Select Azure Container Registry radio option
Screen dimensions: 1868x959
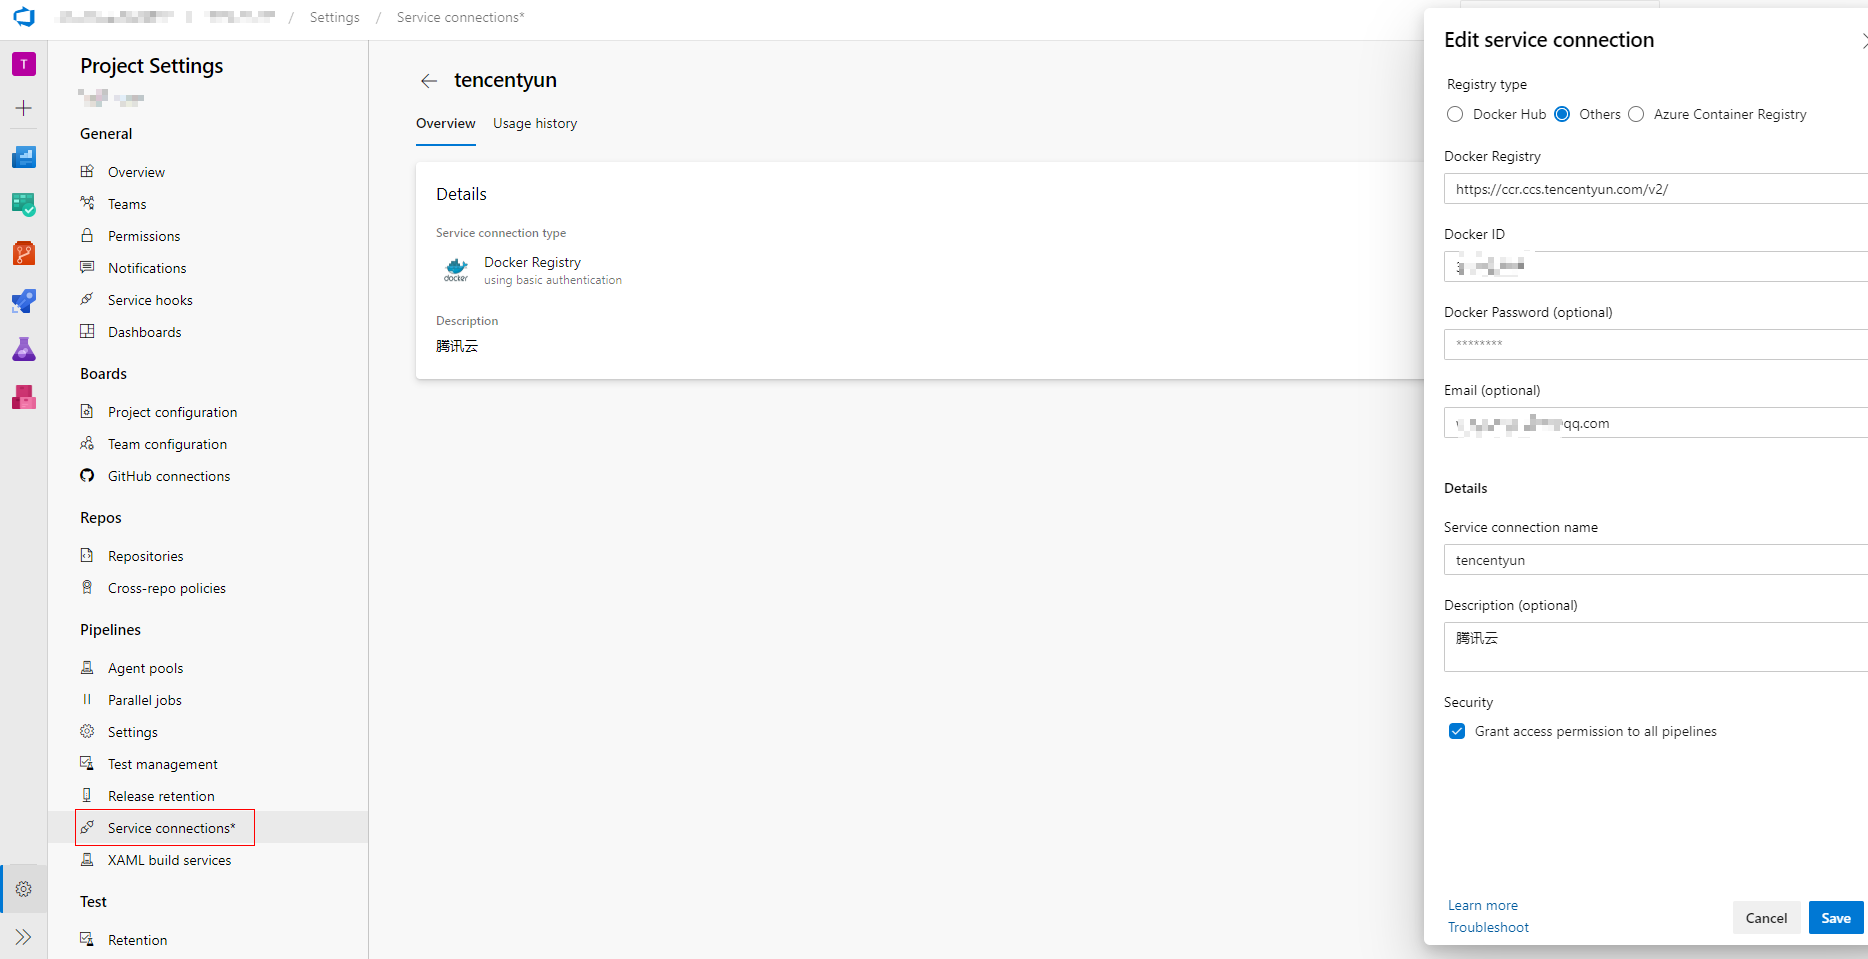1636,114
